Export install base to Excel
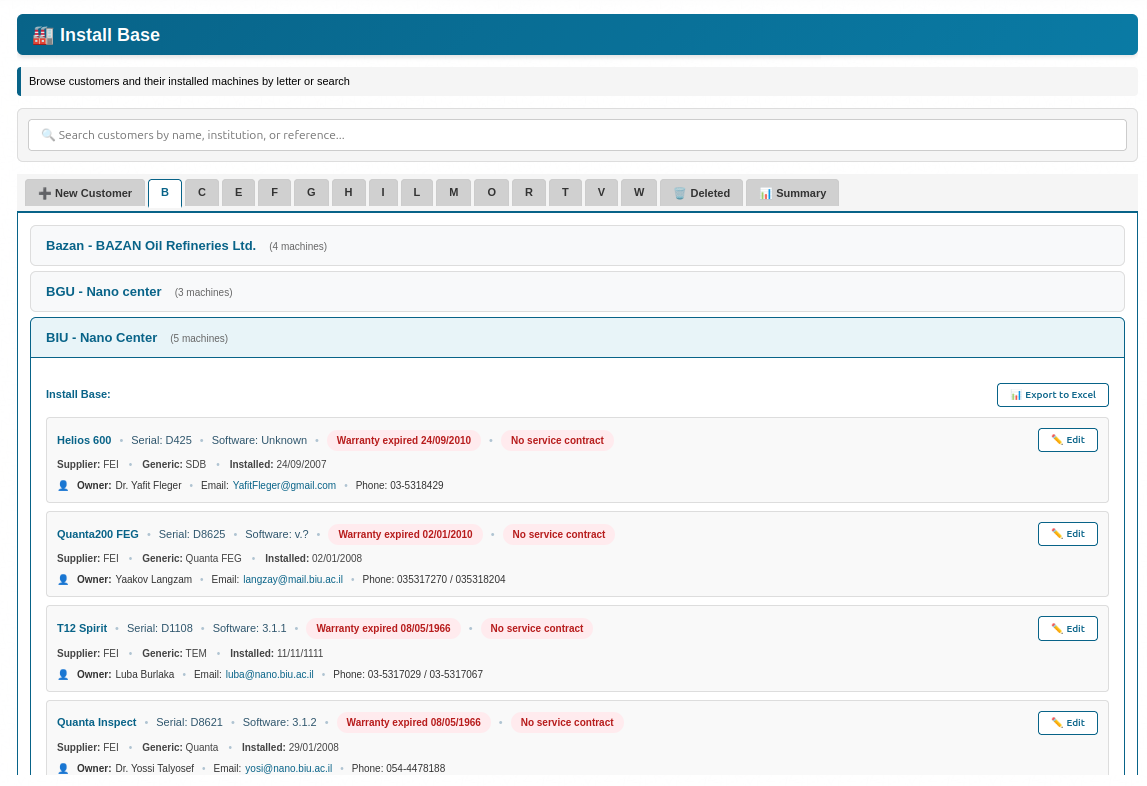 tap(1052, 395)
